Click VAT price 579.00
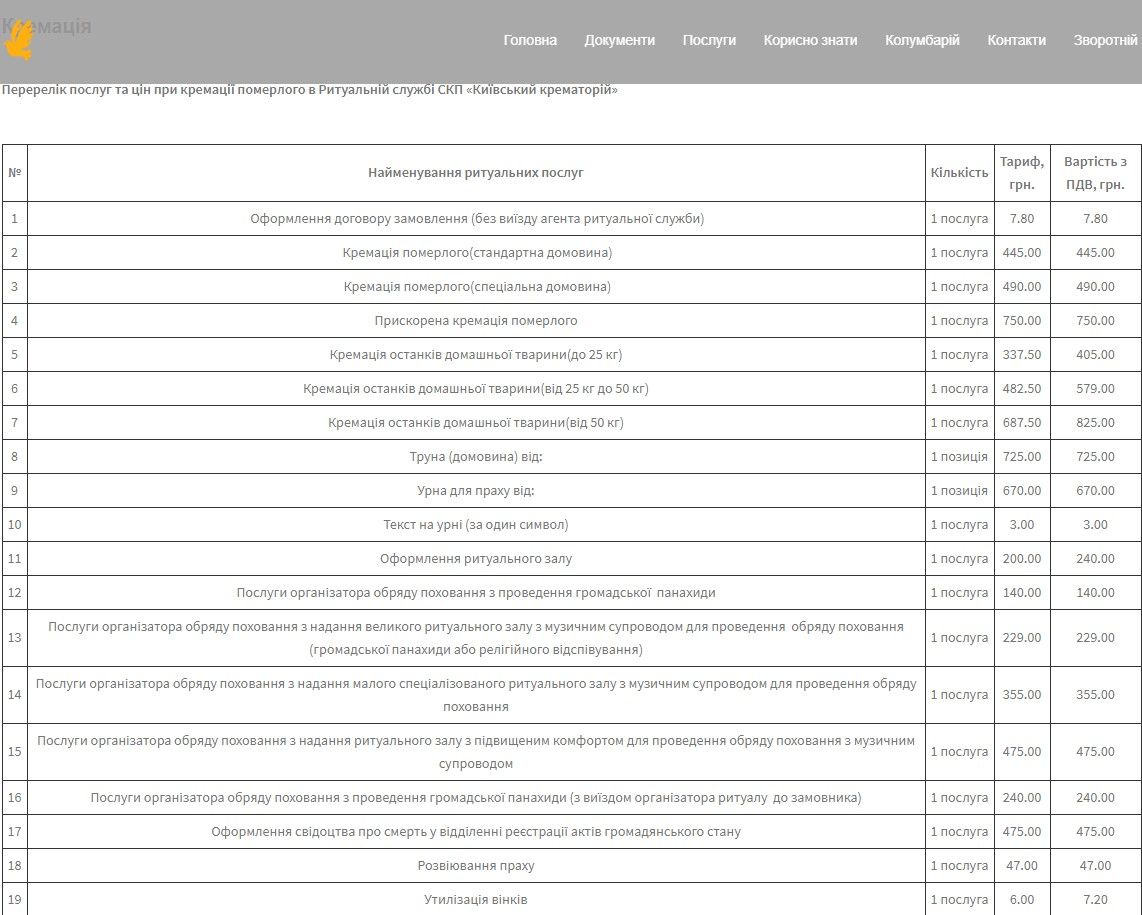Image resolution: width=1142 pixels, height=915 pixels. [x=1095, y=388]
